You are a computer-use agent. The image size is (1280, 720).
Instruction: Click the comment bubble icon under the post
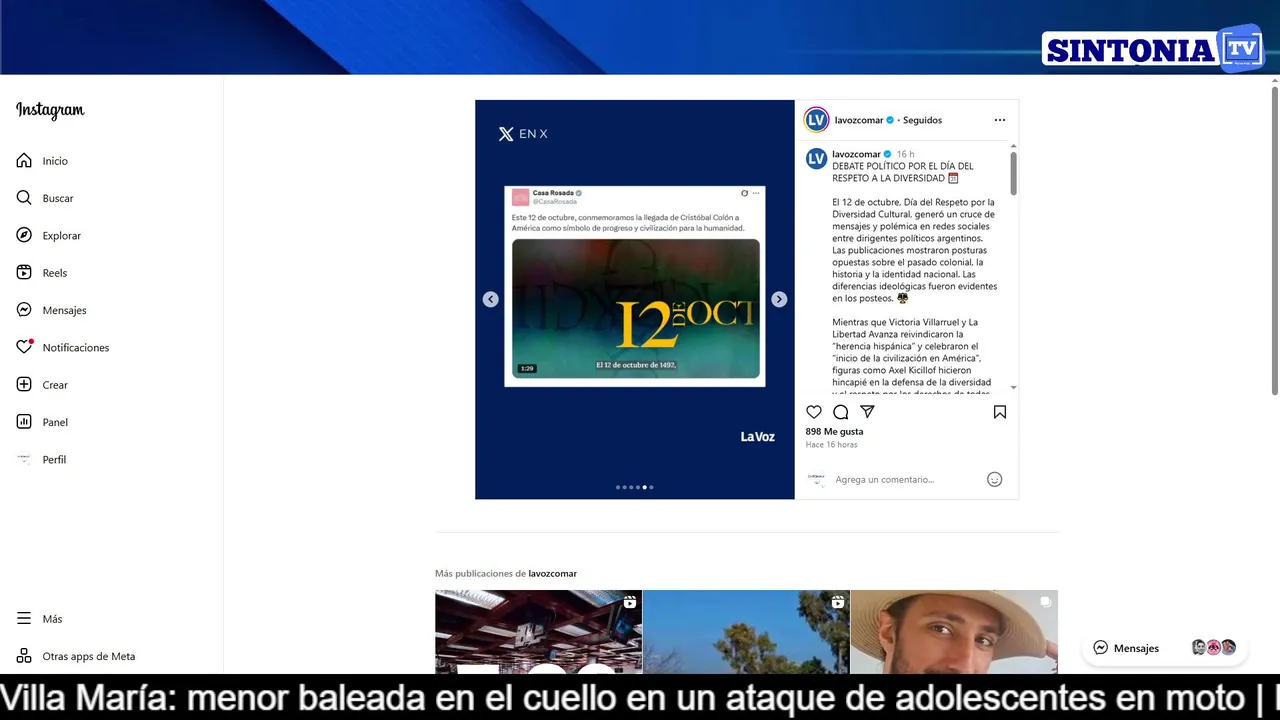tap(841, 412)
